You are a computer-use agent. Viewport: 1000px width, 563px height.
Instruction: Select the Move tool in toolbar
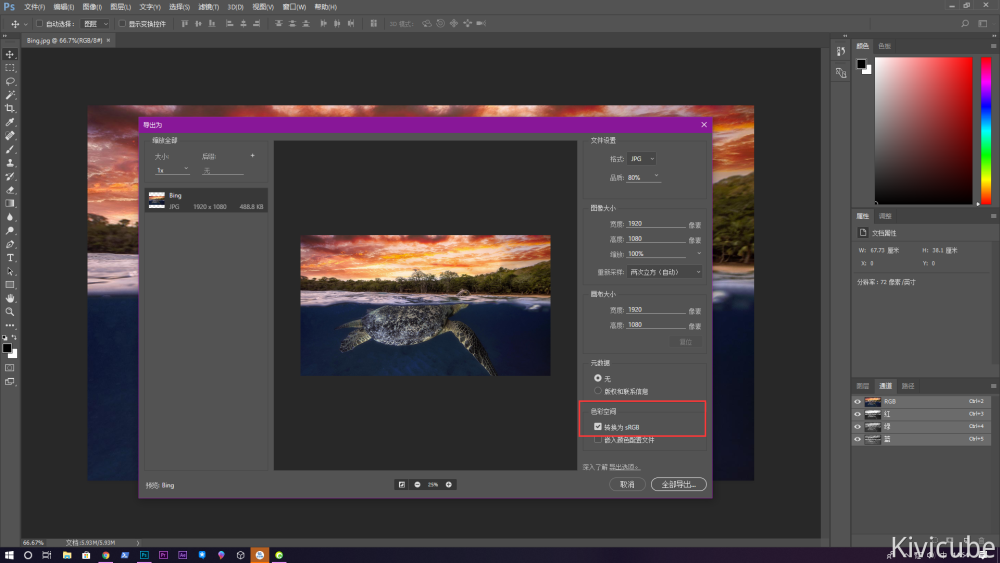(x=10, y=54)
